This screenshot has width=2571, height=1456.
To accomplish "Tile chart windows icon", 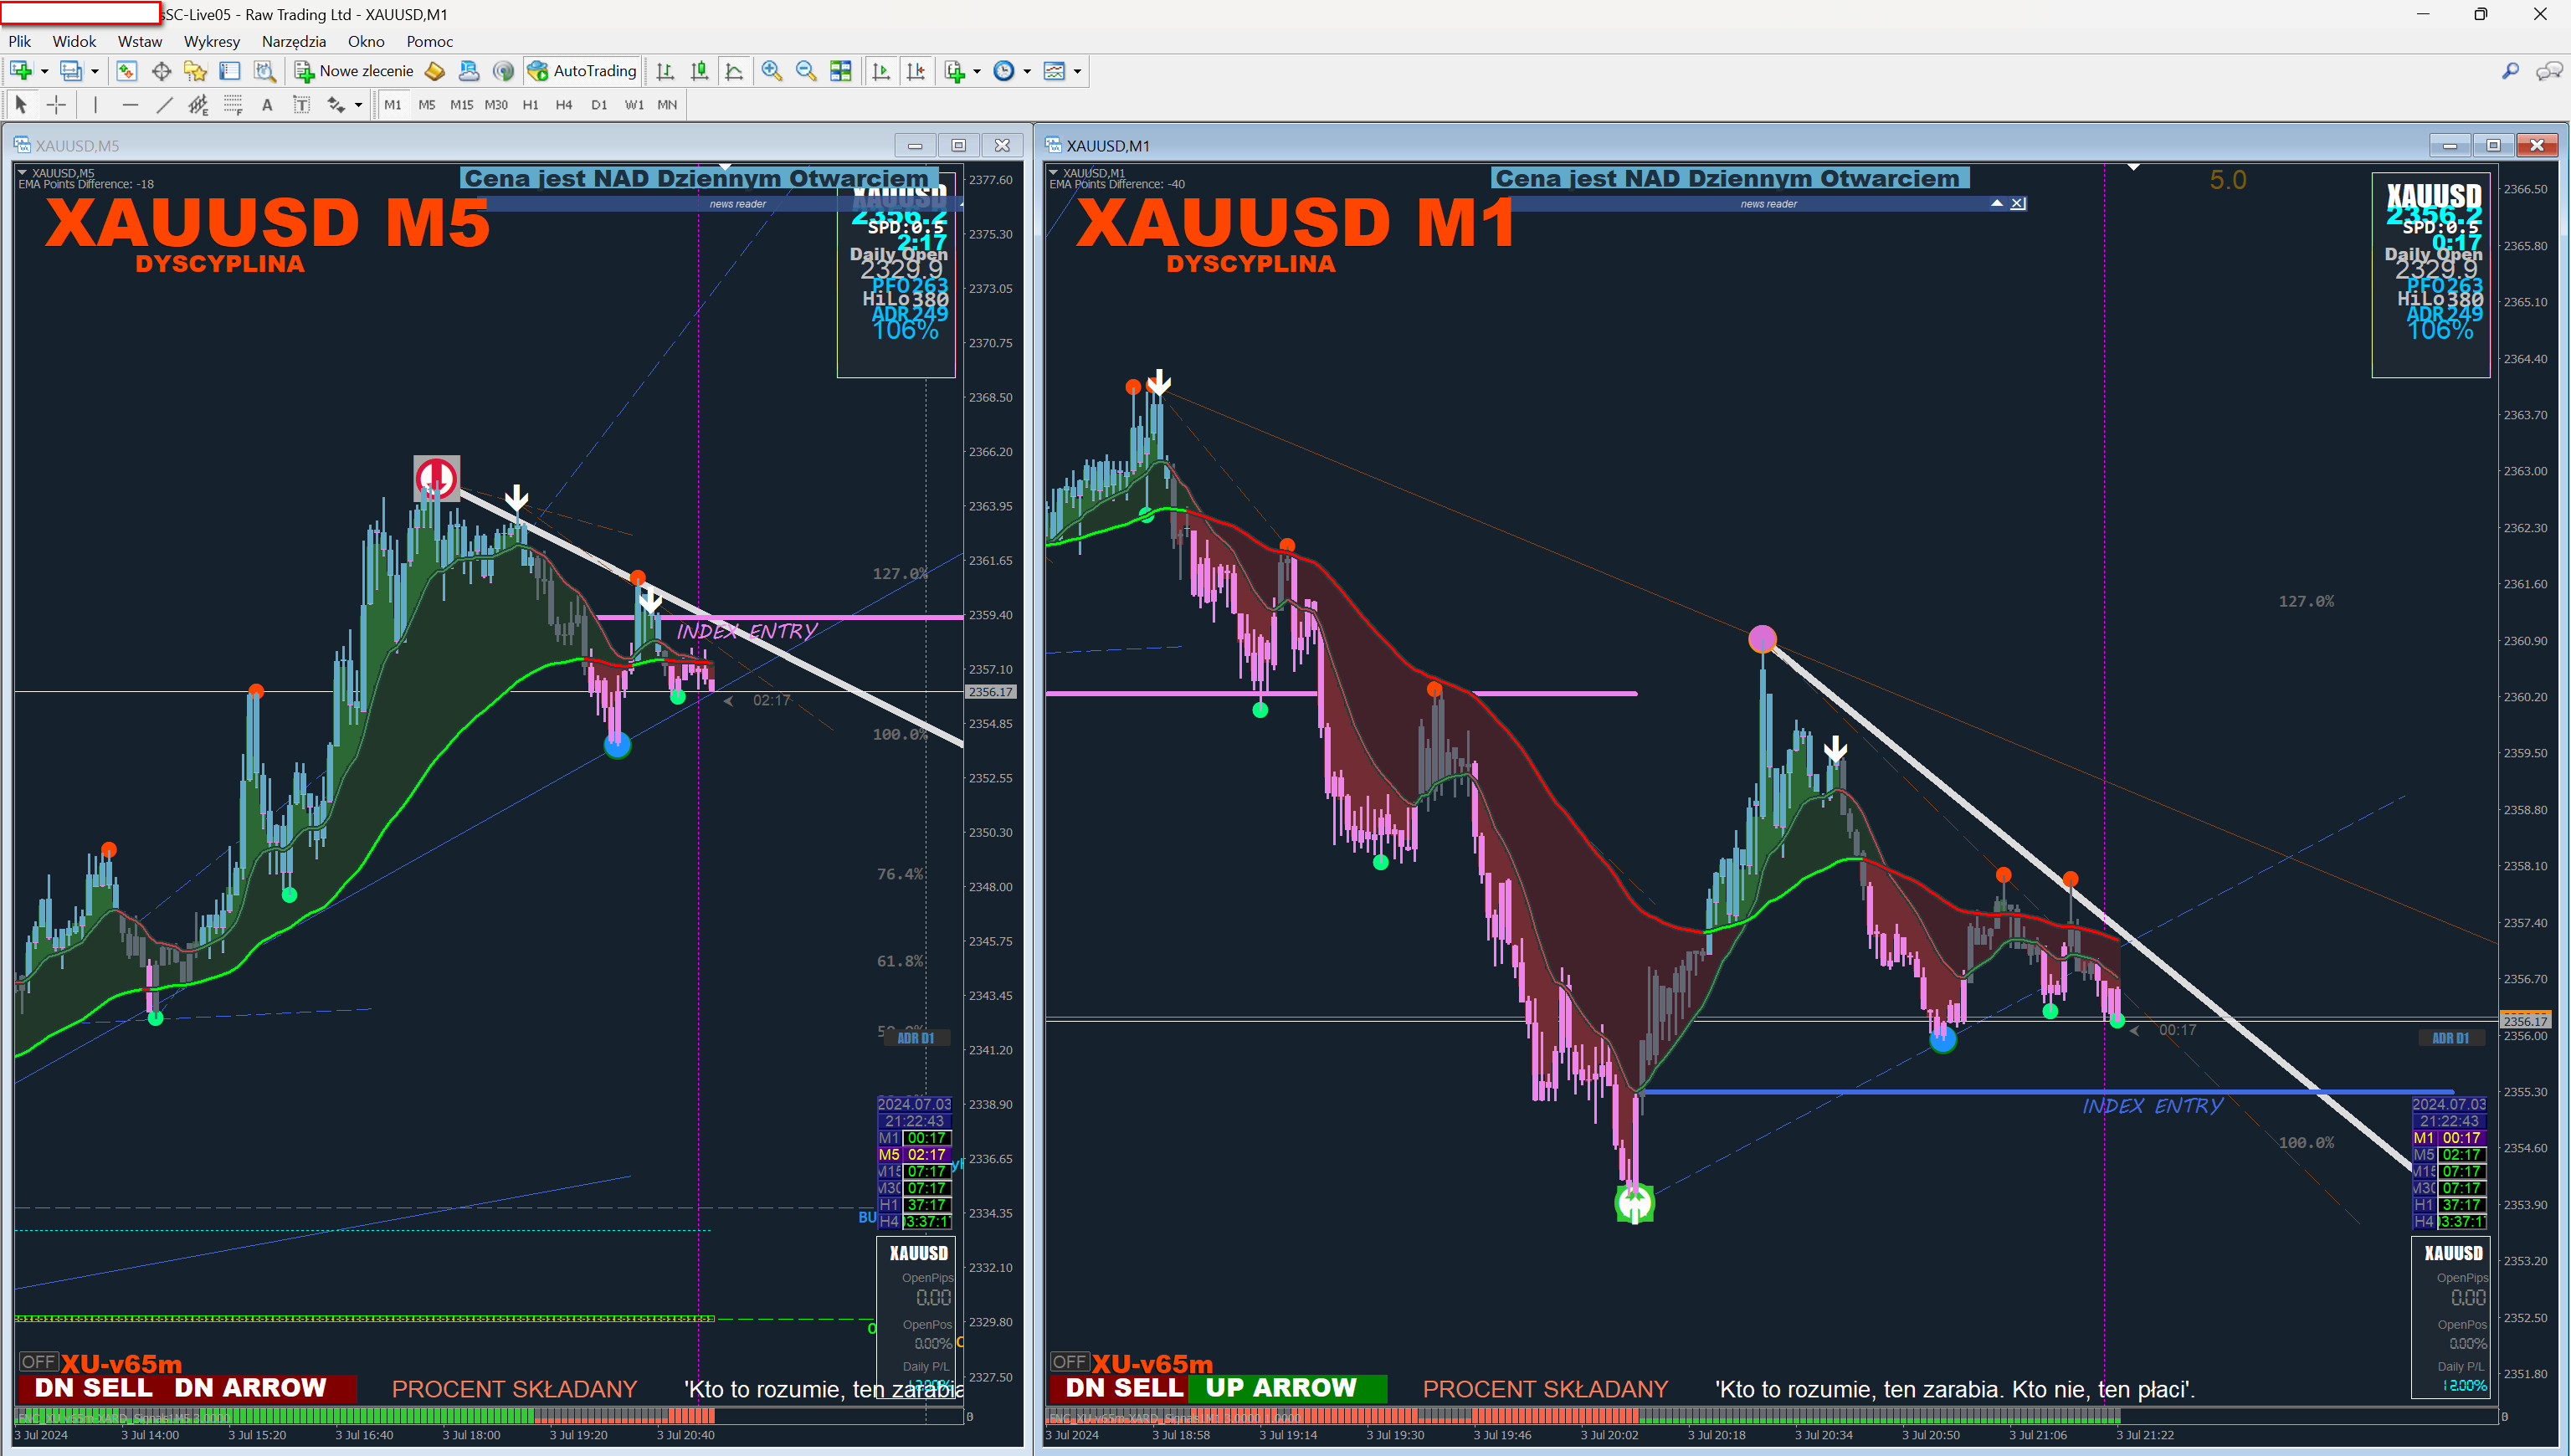I will (841, 71).
